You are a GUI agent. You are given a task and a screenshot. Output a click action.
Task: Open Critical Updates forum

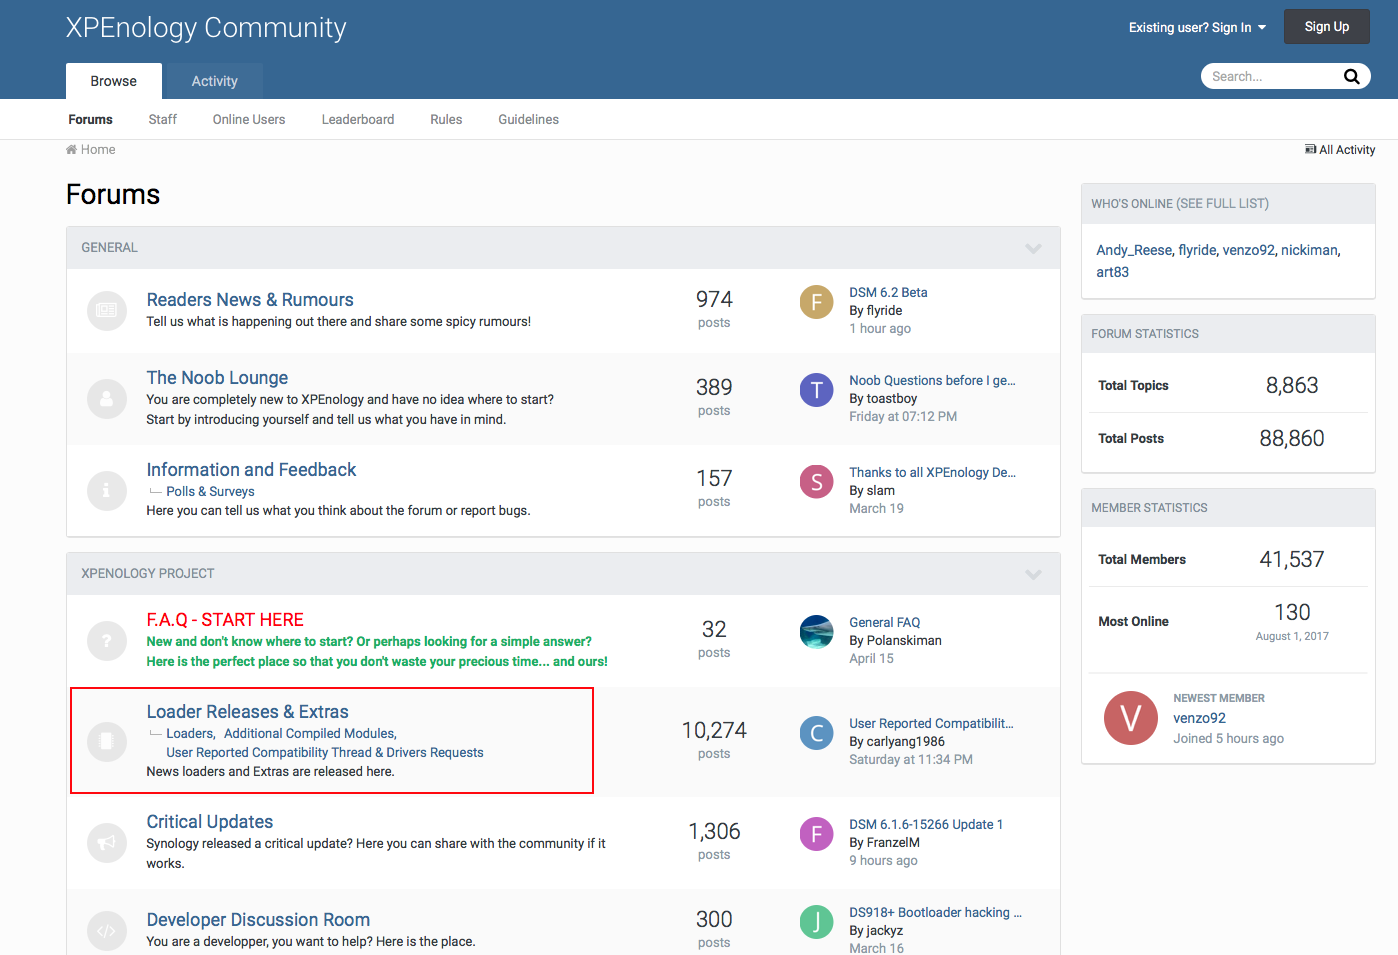pyautogui.click(x=210, y=822)
